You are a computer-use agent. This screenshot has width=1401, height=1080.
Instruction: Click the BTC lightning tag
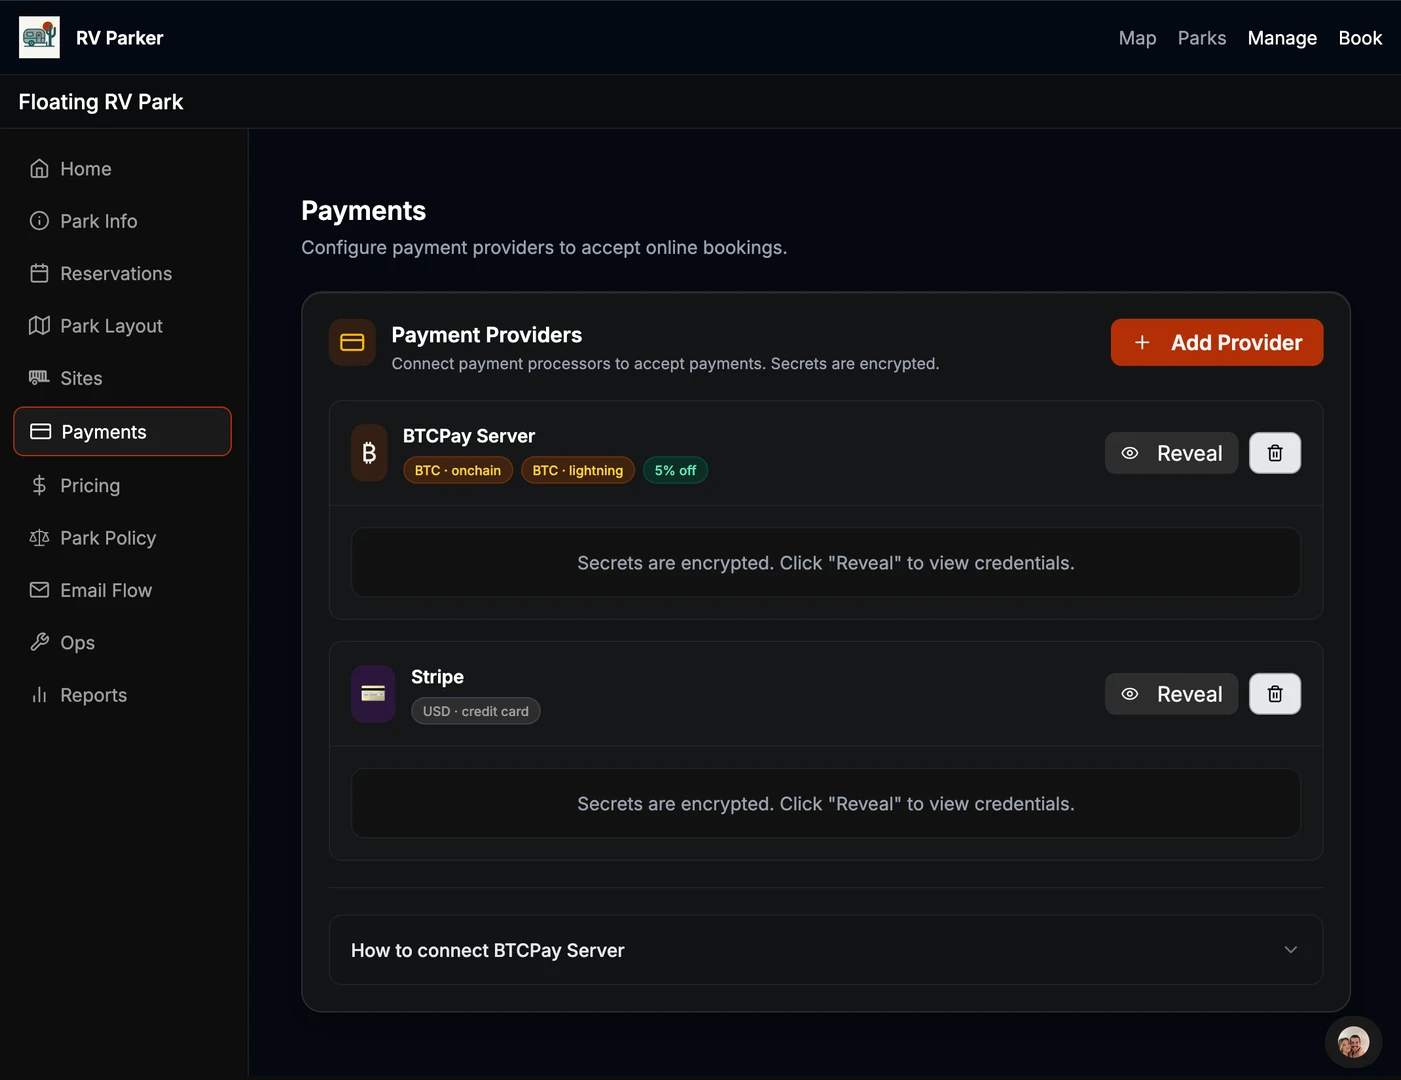point(577,470)
